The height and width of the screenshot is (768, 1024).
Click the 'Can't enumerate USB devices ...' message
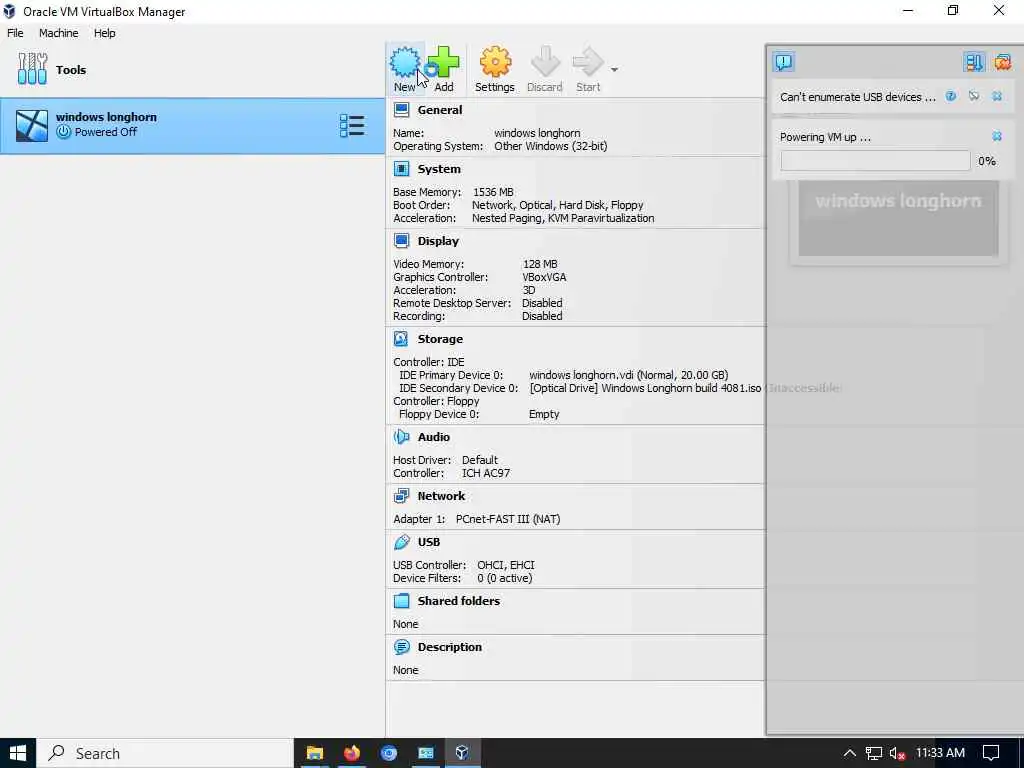(857, 97)
